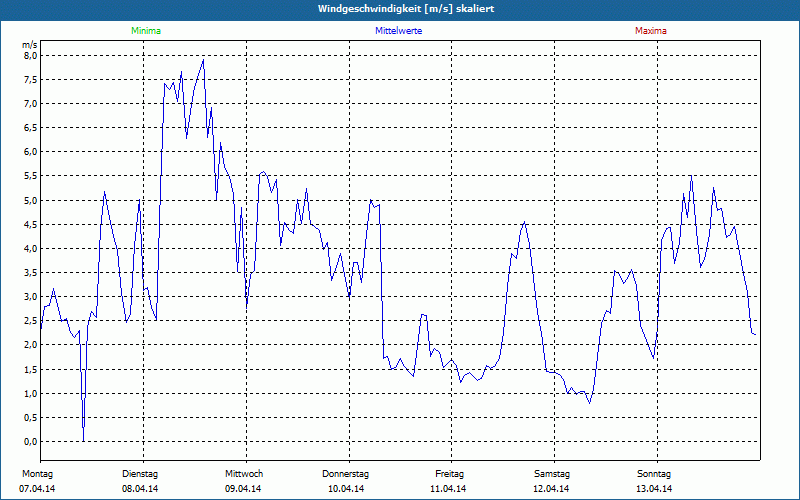Click the 'm/s' unit label
The height and width of the screenshot is (500, 800).
(30, 45)
